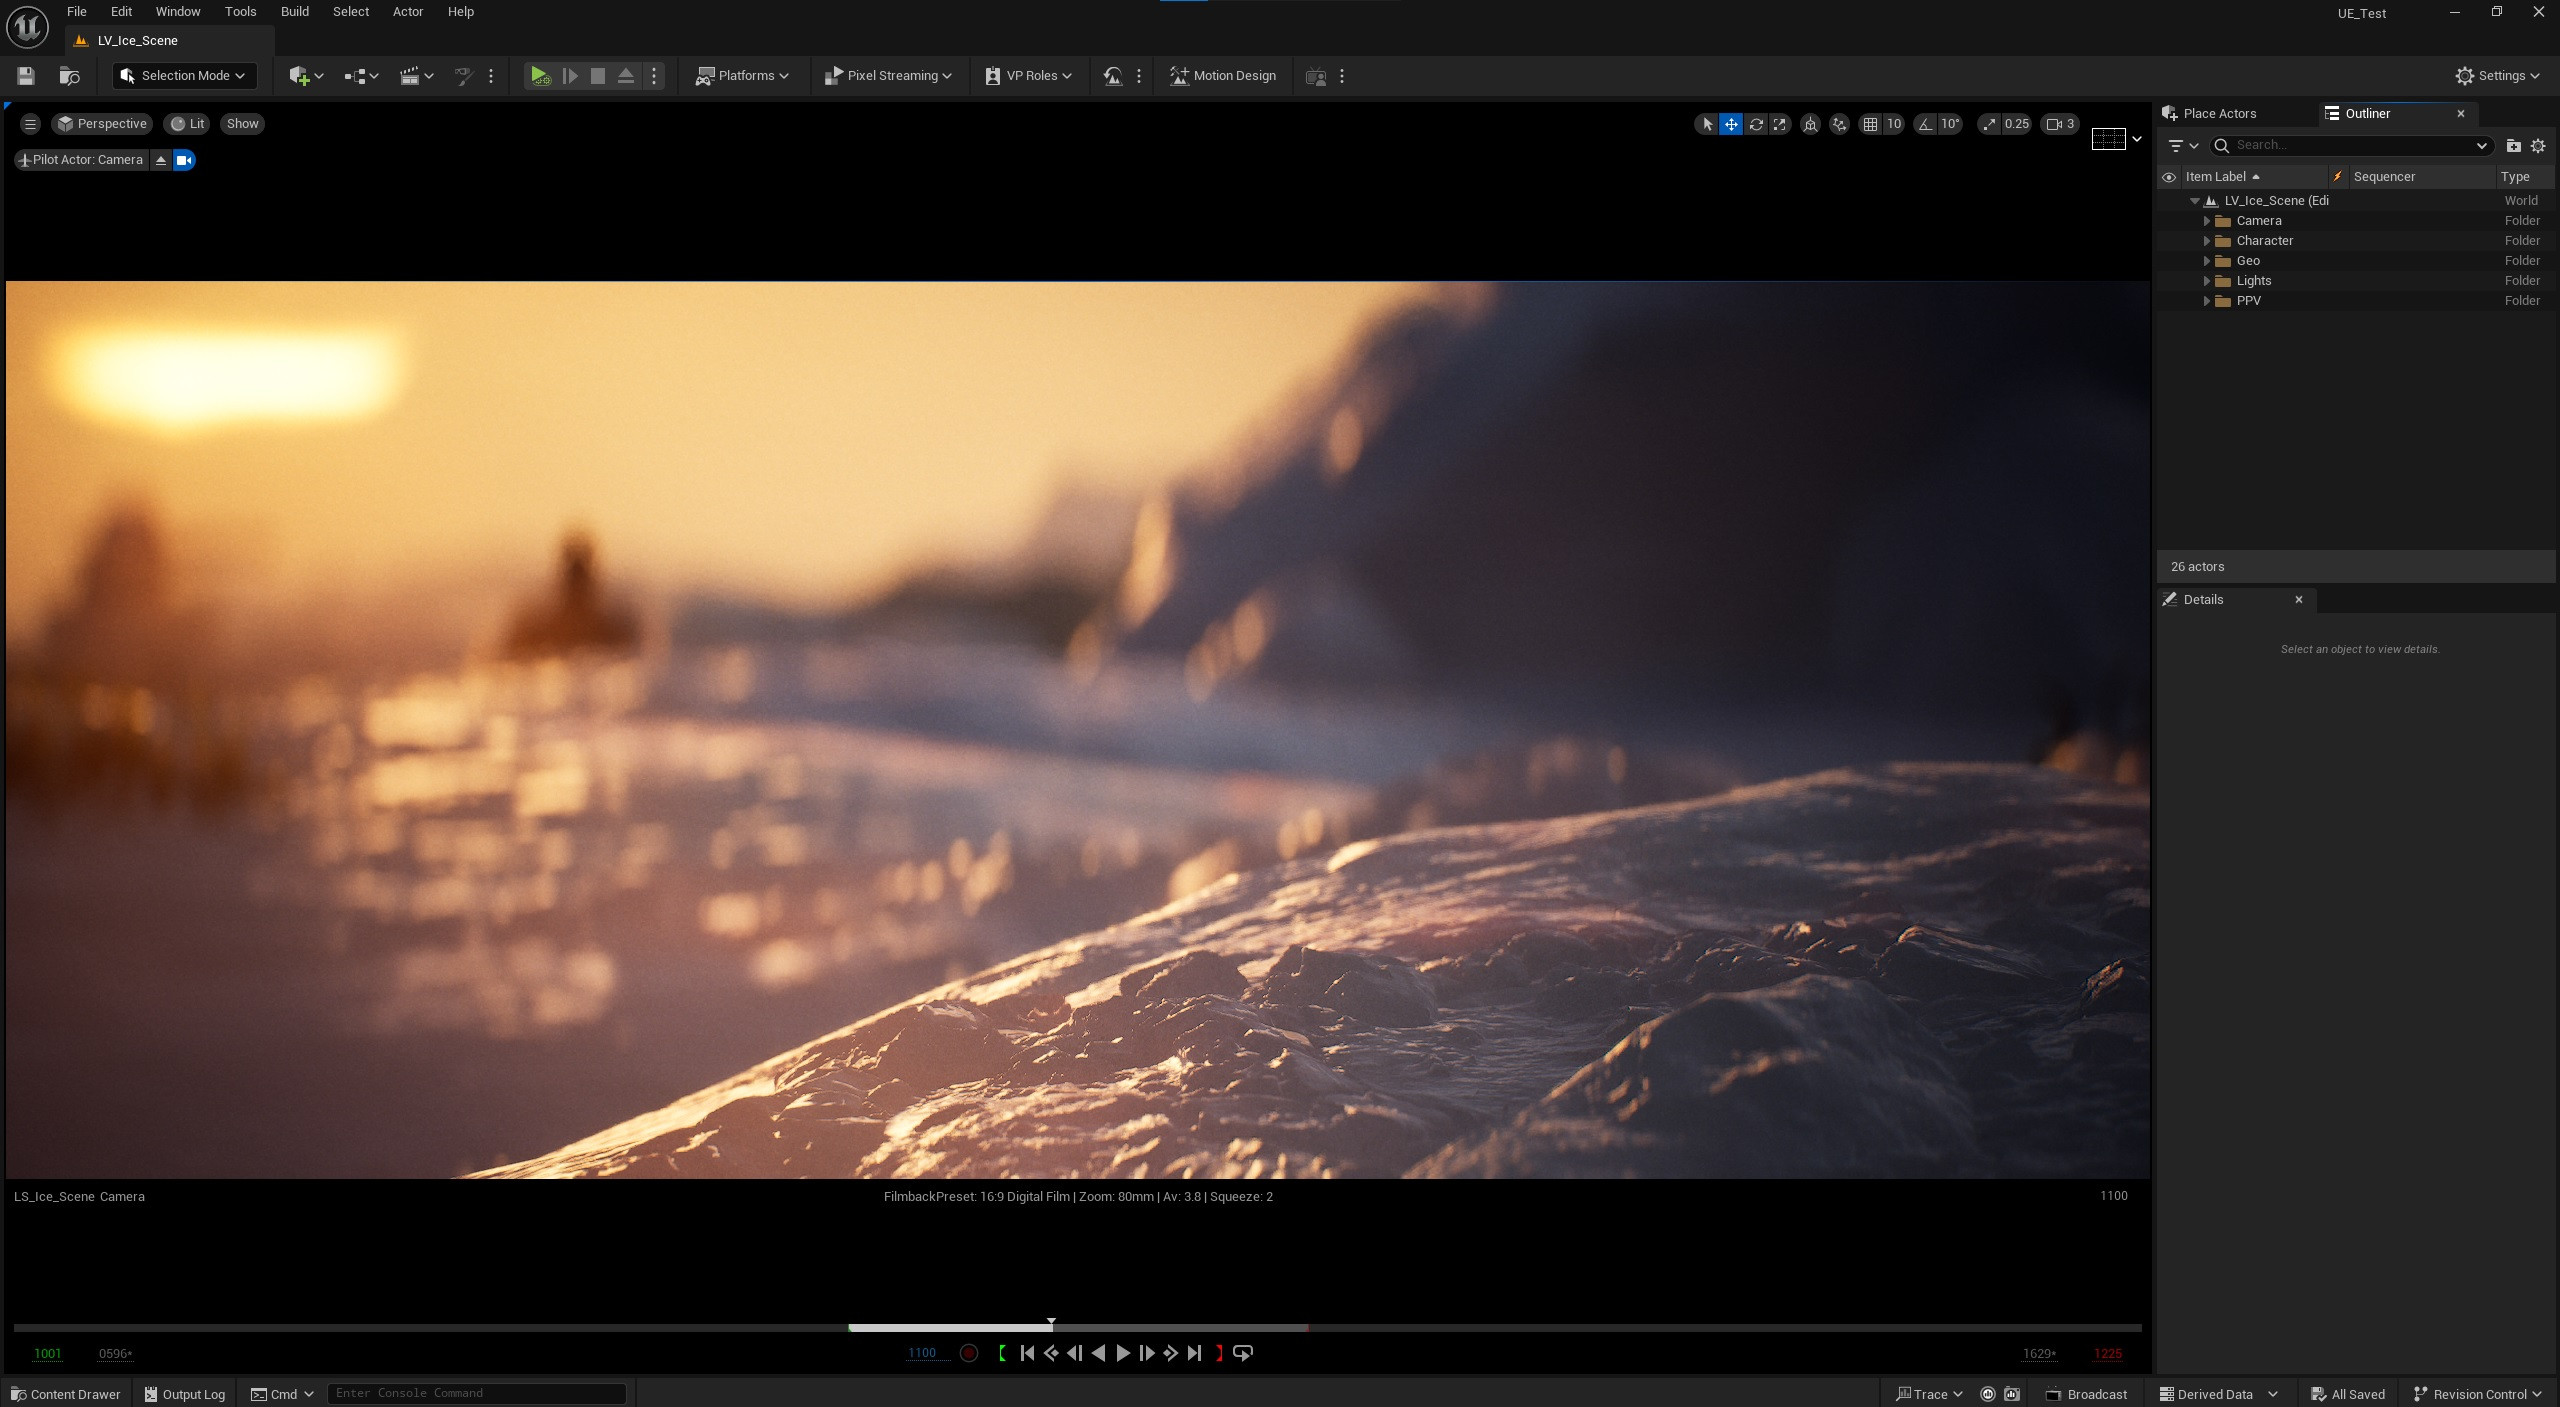The width and height of the screenshot is (2560, 1407).
Task: Open the Pixel Streaming menu
Action: click(x=888, y=76)
